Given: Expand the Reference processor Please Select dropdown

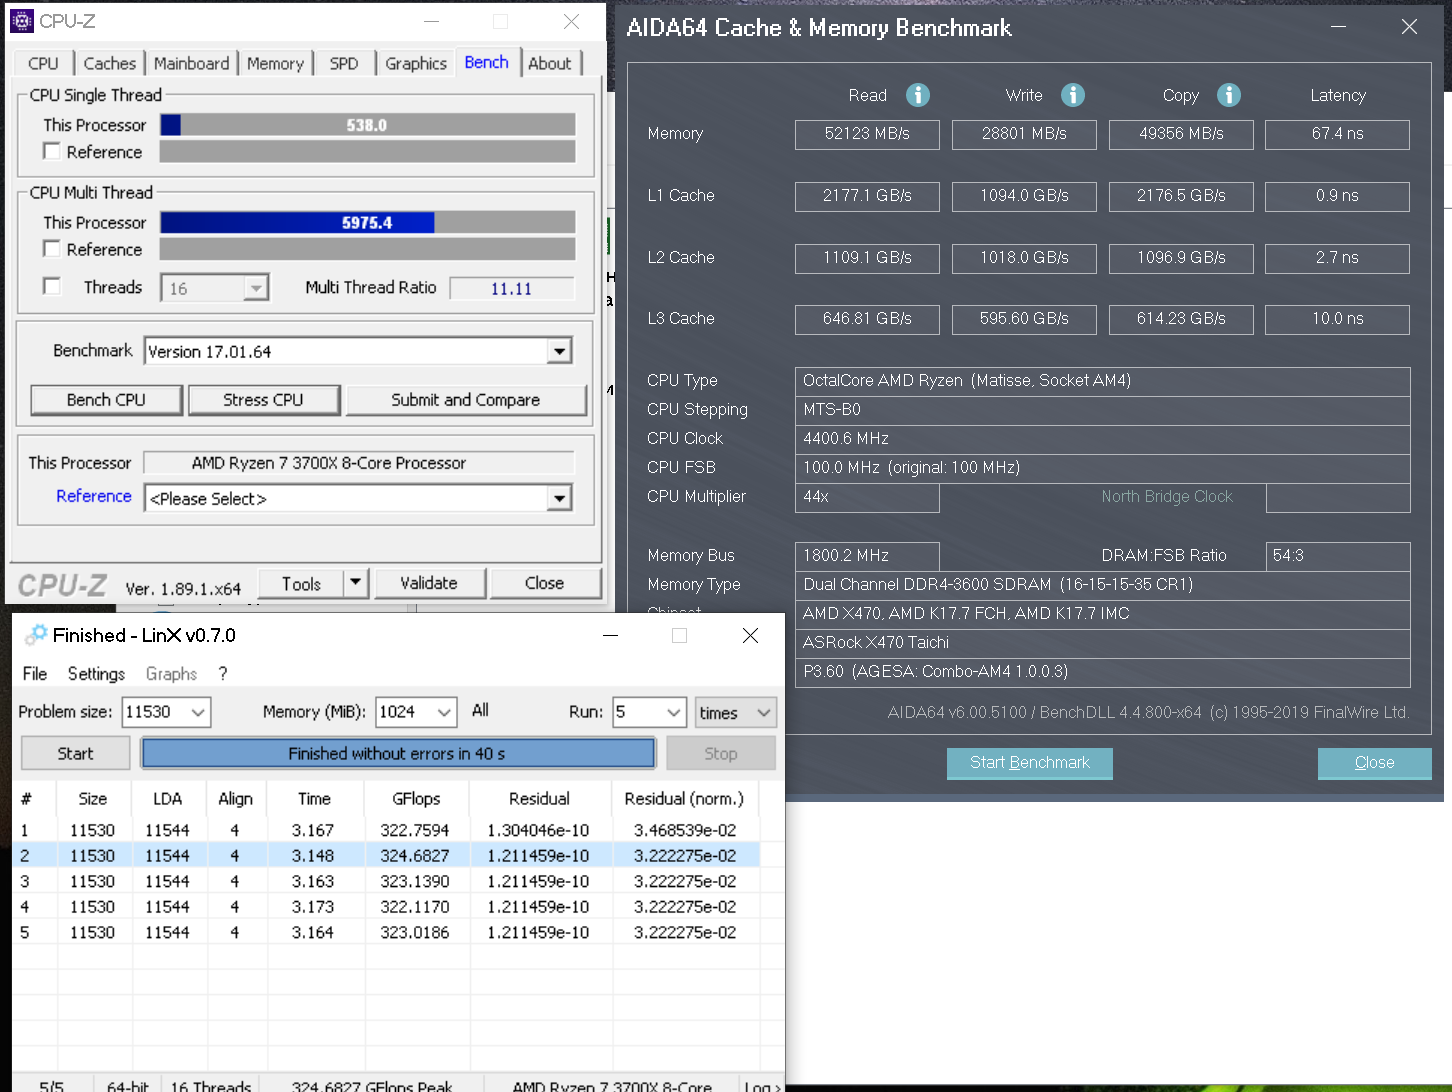Looking at the screenshot, I should pos(559,498).
